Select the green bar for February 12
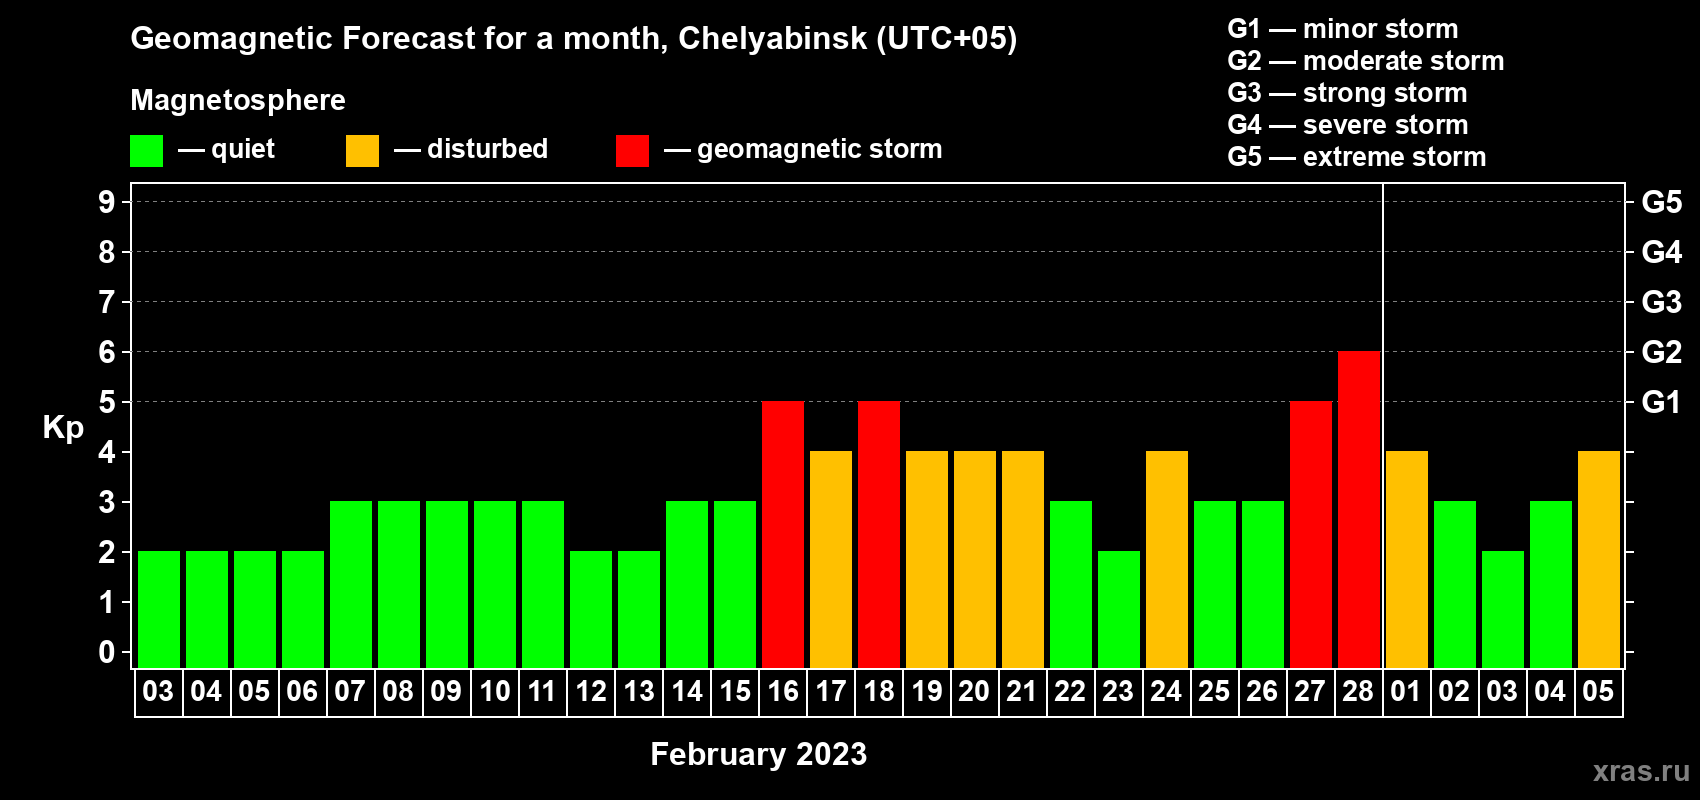This screenshot has width=1700, height=800. (x=591, y=610)
